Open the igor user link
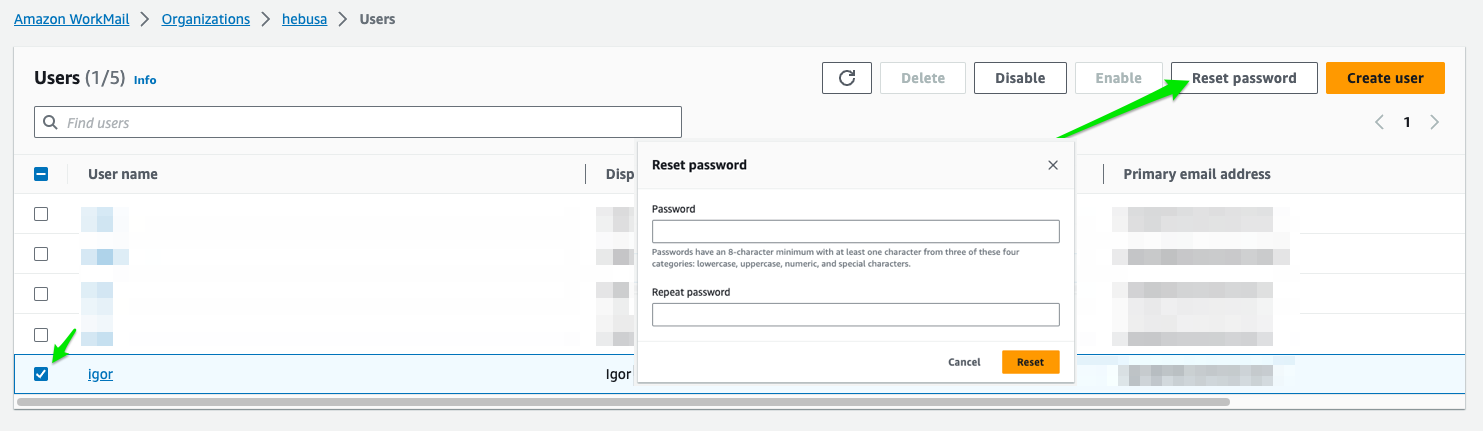The width and height of the screenshot is (1483, 431). [x=100, y=375]
